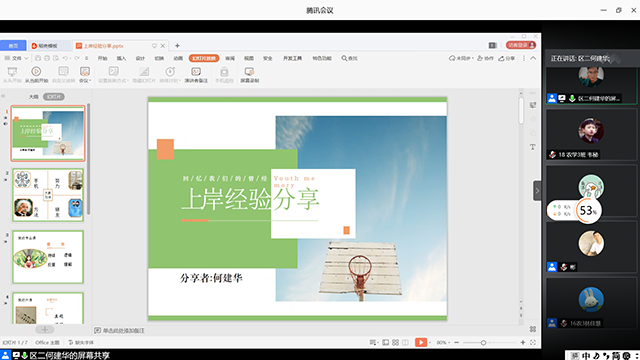Play slideshow with orange status bar button

(421, 342)
